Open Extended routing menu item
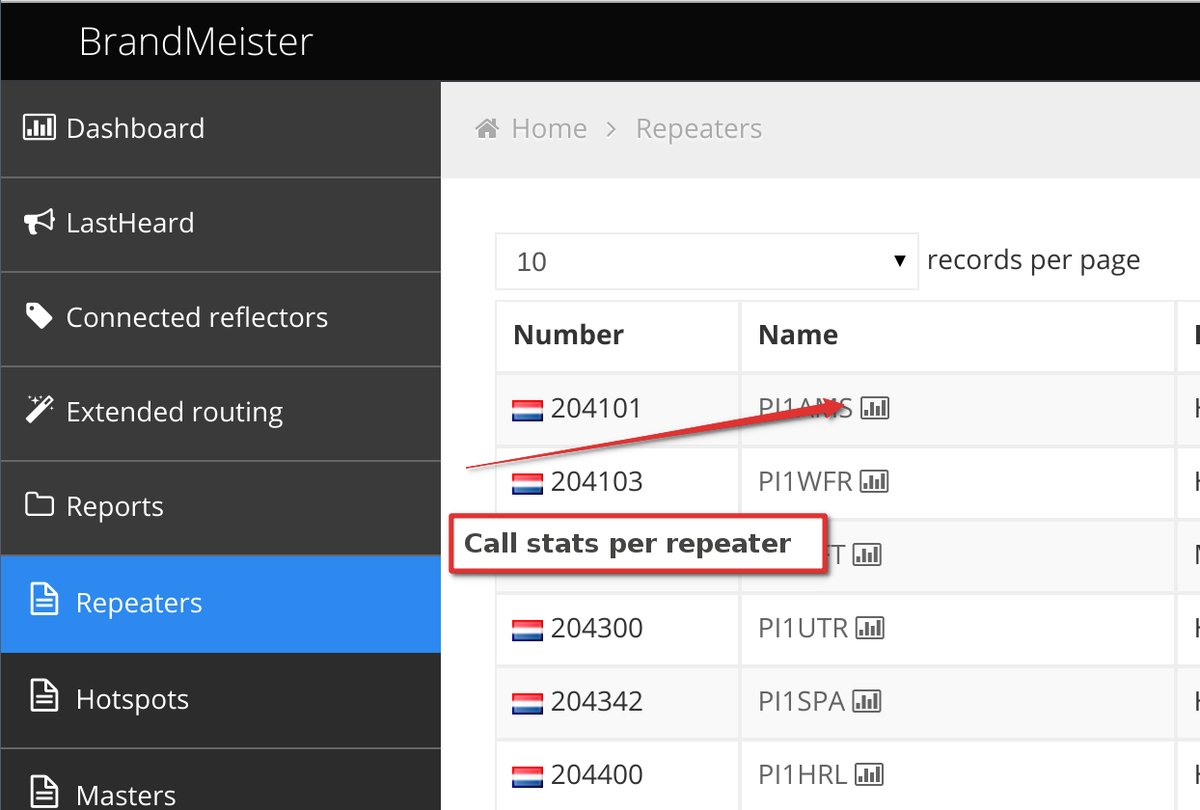1200x810 pixels. (x=220, y=413)
